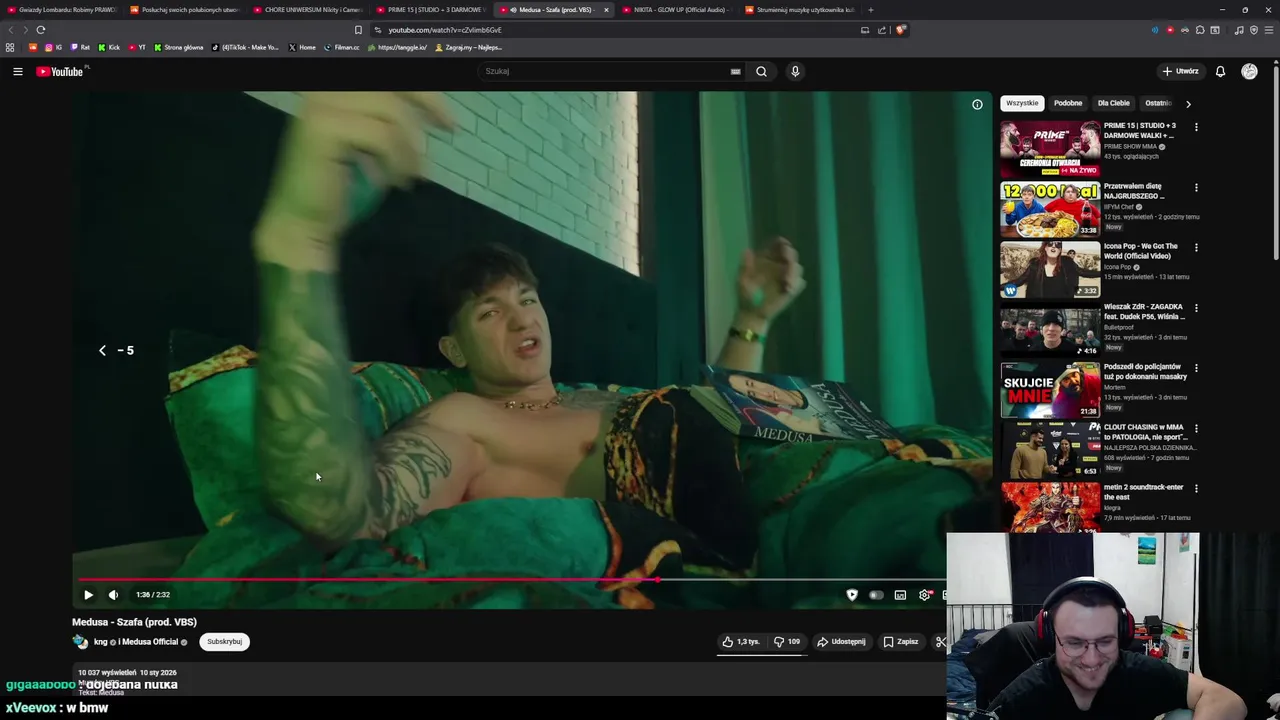Select the Wszystkie filter chip
This screenshot has width=1280, height=720.
pos(1022,103)
